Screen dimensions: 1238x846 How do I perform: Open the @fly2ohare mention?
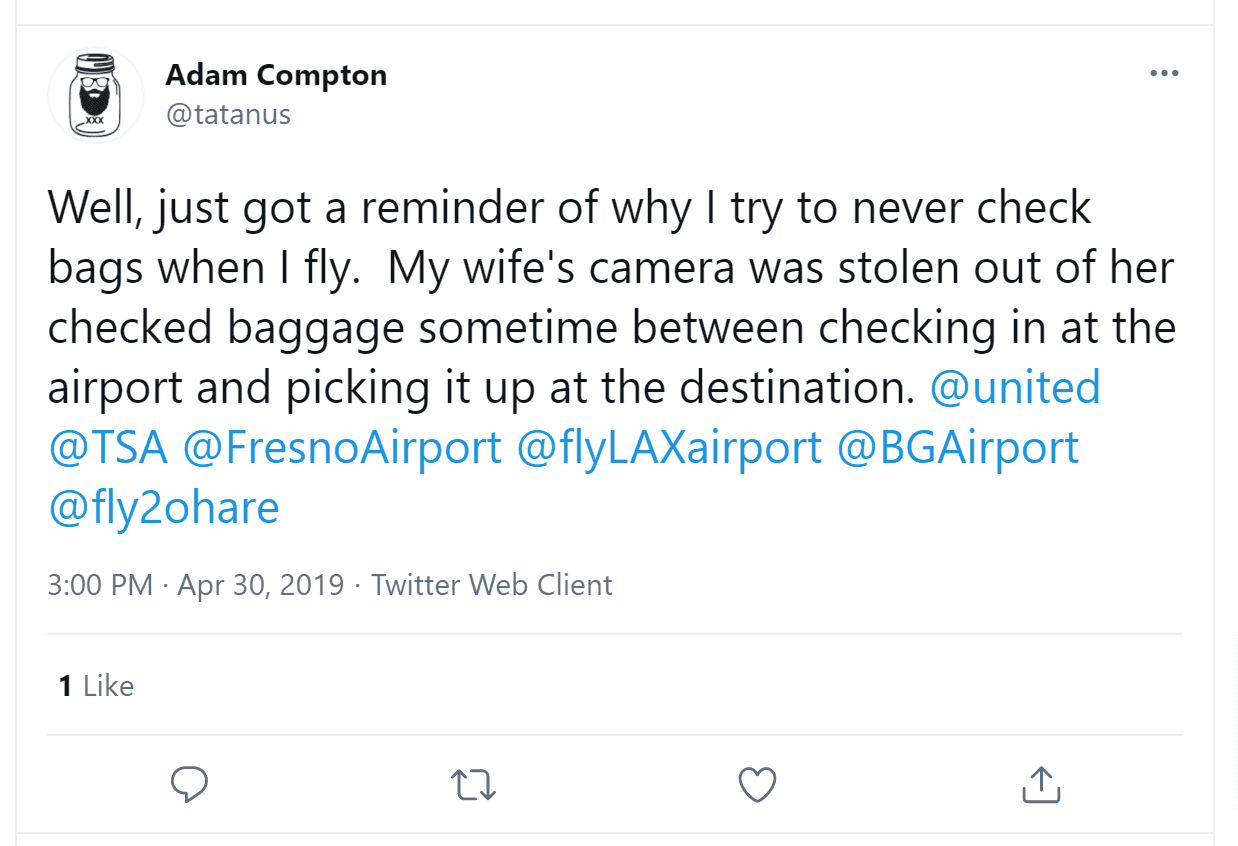click(163, 508)
